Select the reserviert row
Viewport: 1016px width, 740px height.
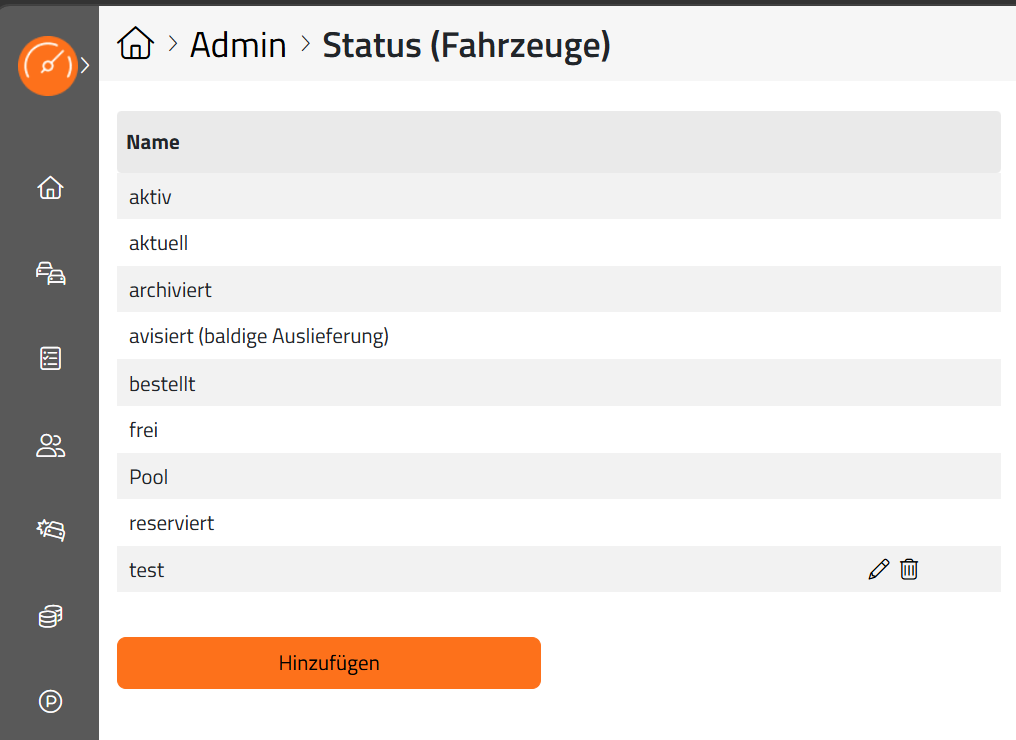[x=559, y=523]
